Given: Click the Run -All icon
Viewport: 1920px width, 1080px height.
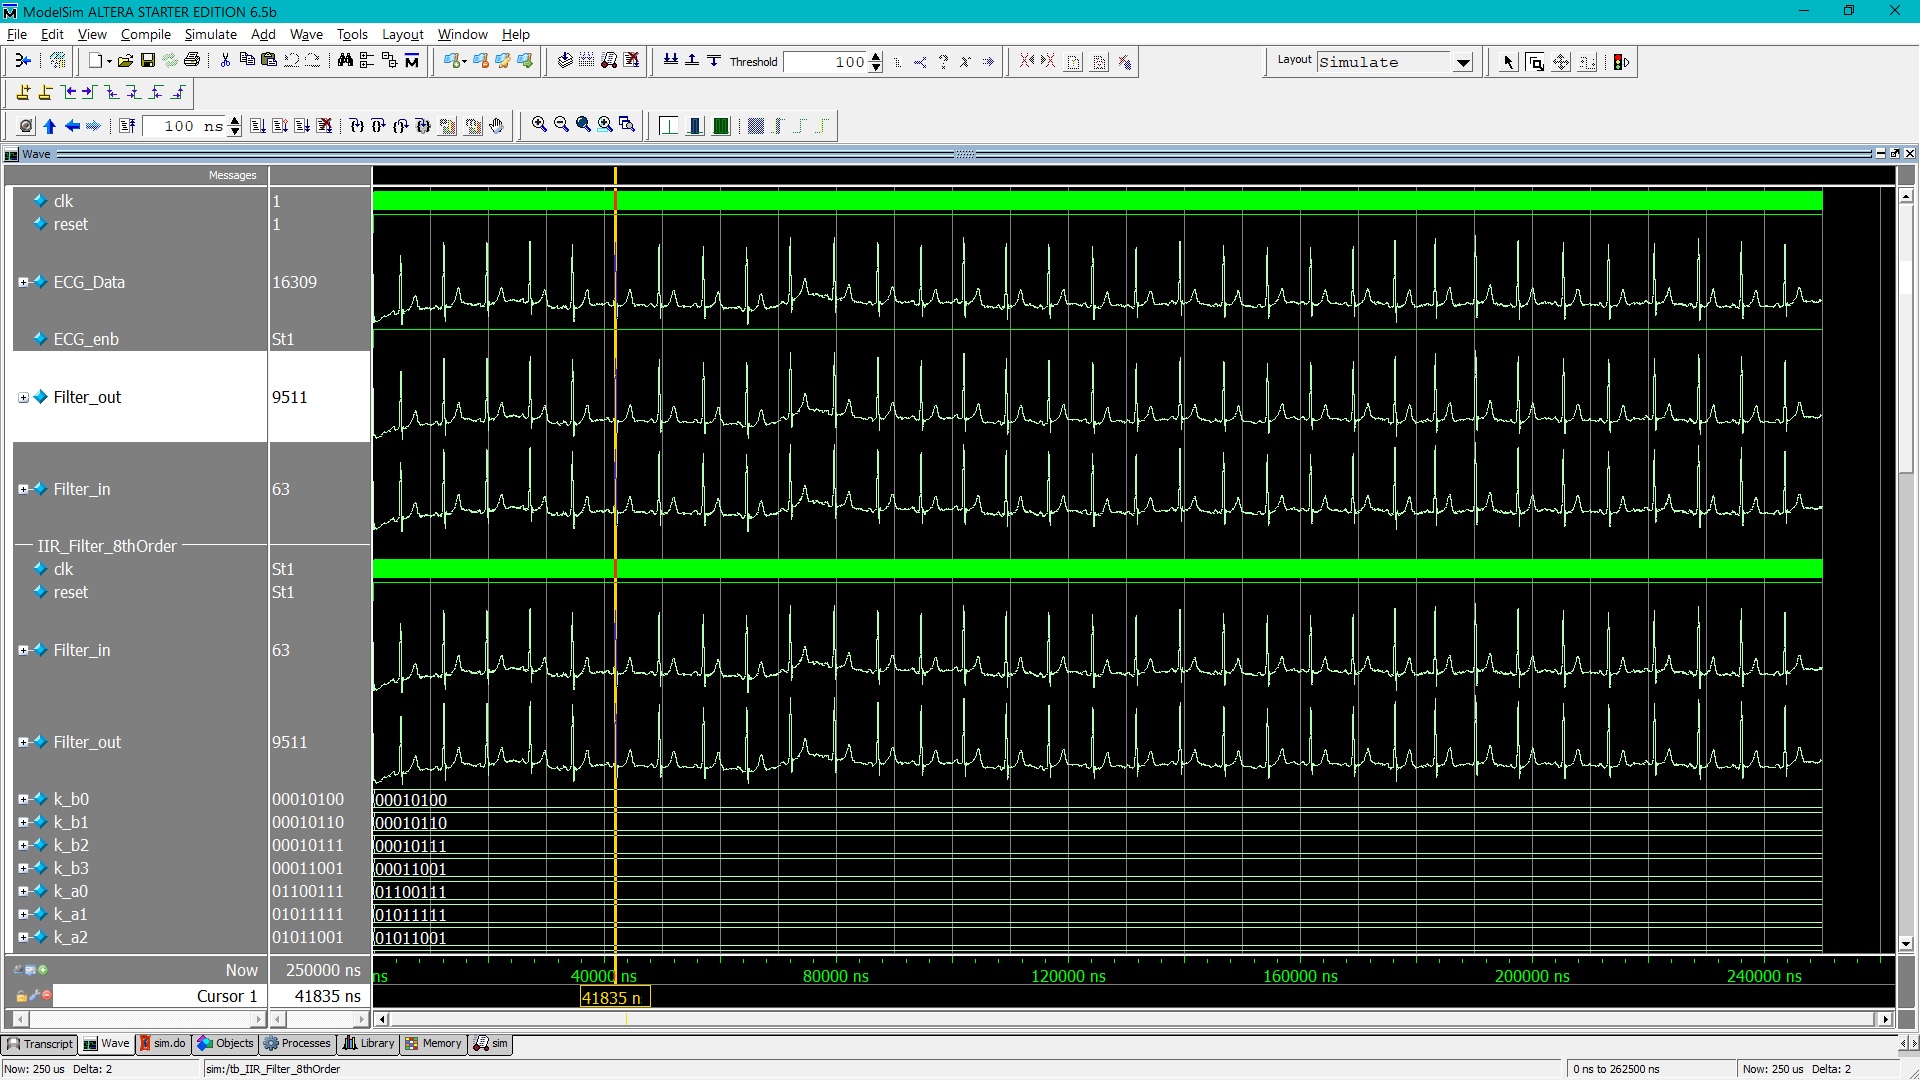Looking at the screenshot, I should [302, 125].
